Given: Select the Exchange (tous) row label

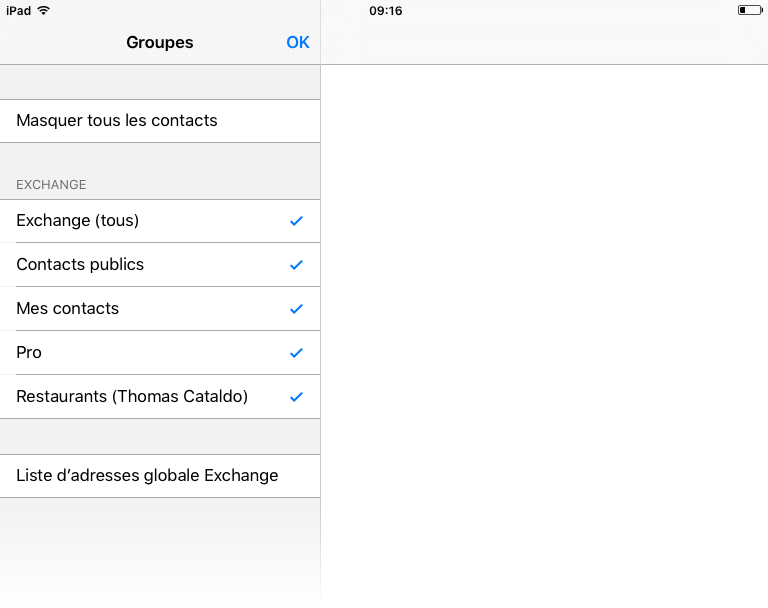Looking at the screenshot, I should tap(77, 220).
